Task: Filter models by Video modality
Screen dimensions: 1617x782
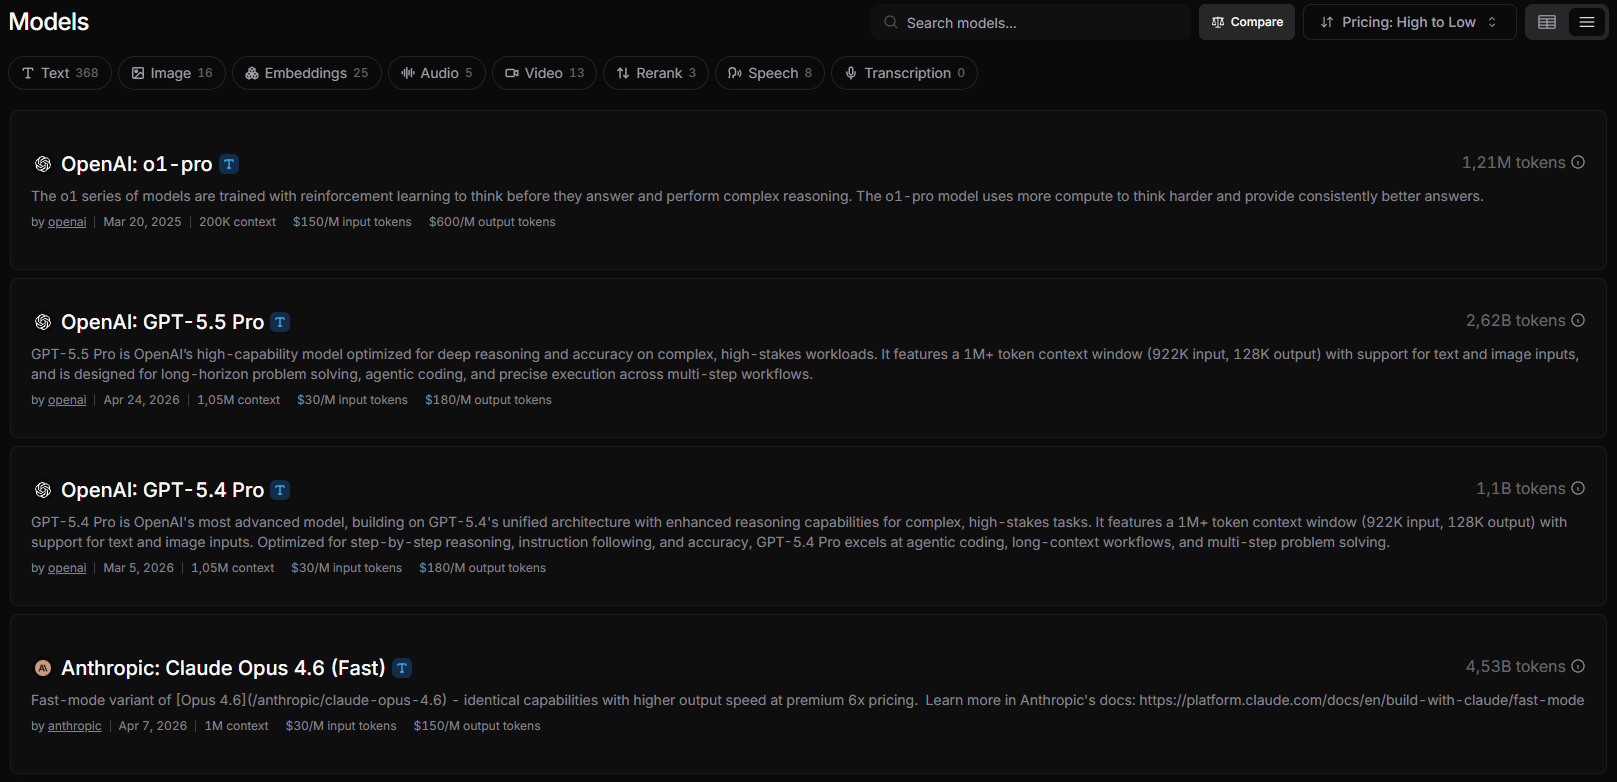Action: coord(544,73)
